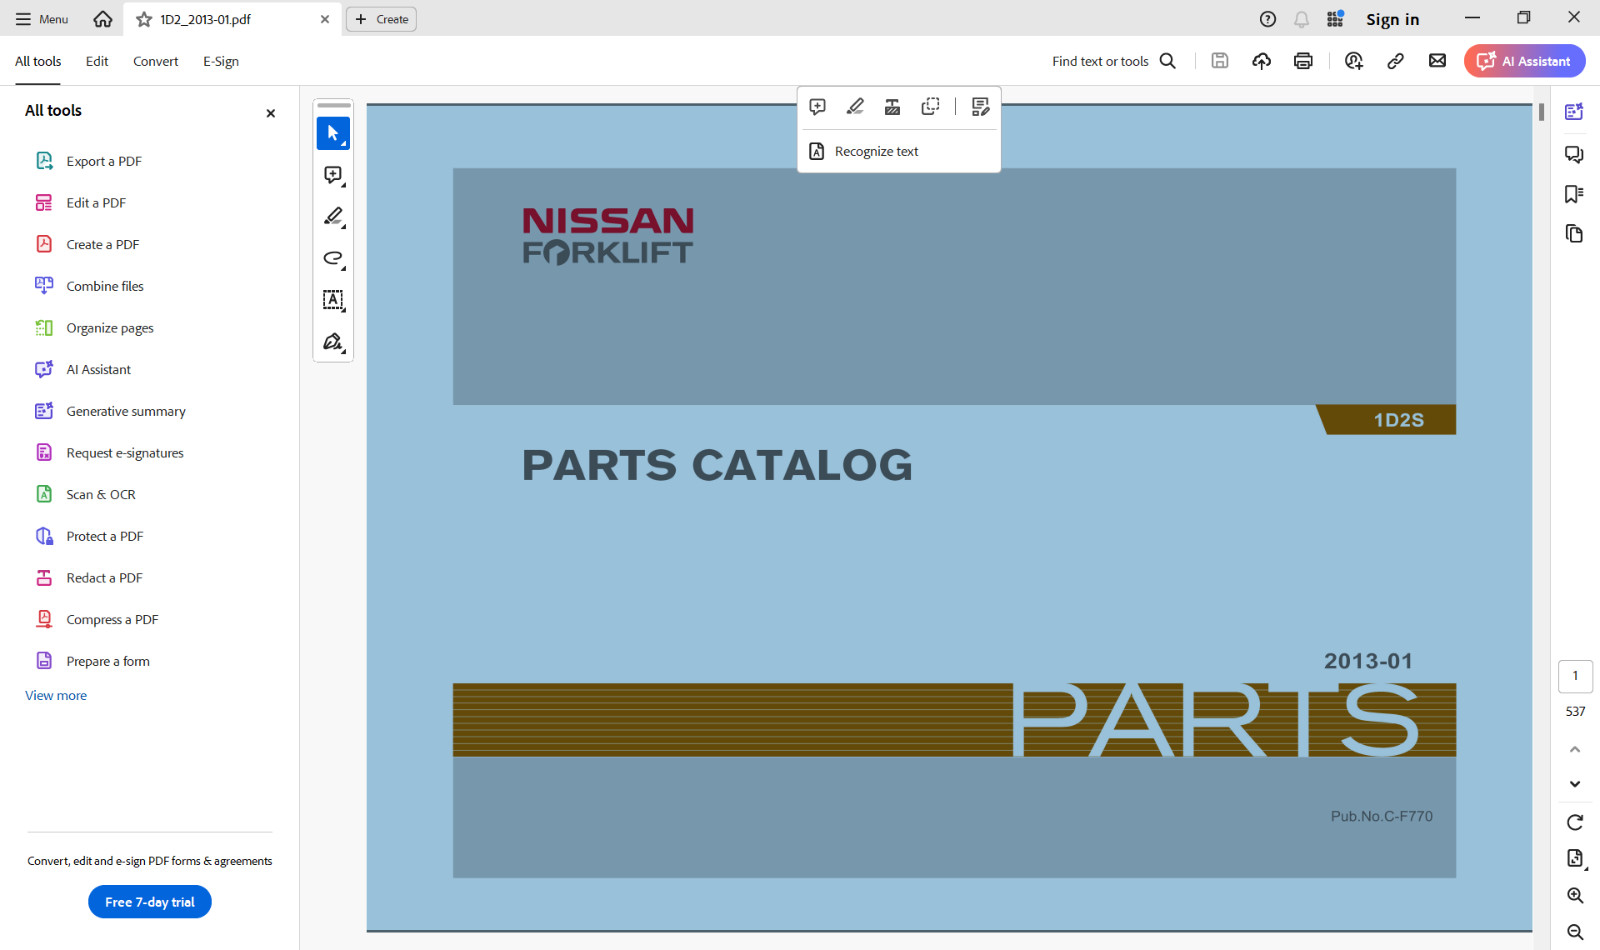
Task: Open comments panel in right rail
Action: click(1574, 154)
